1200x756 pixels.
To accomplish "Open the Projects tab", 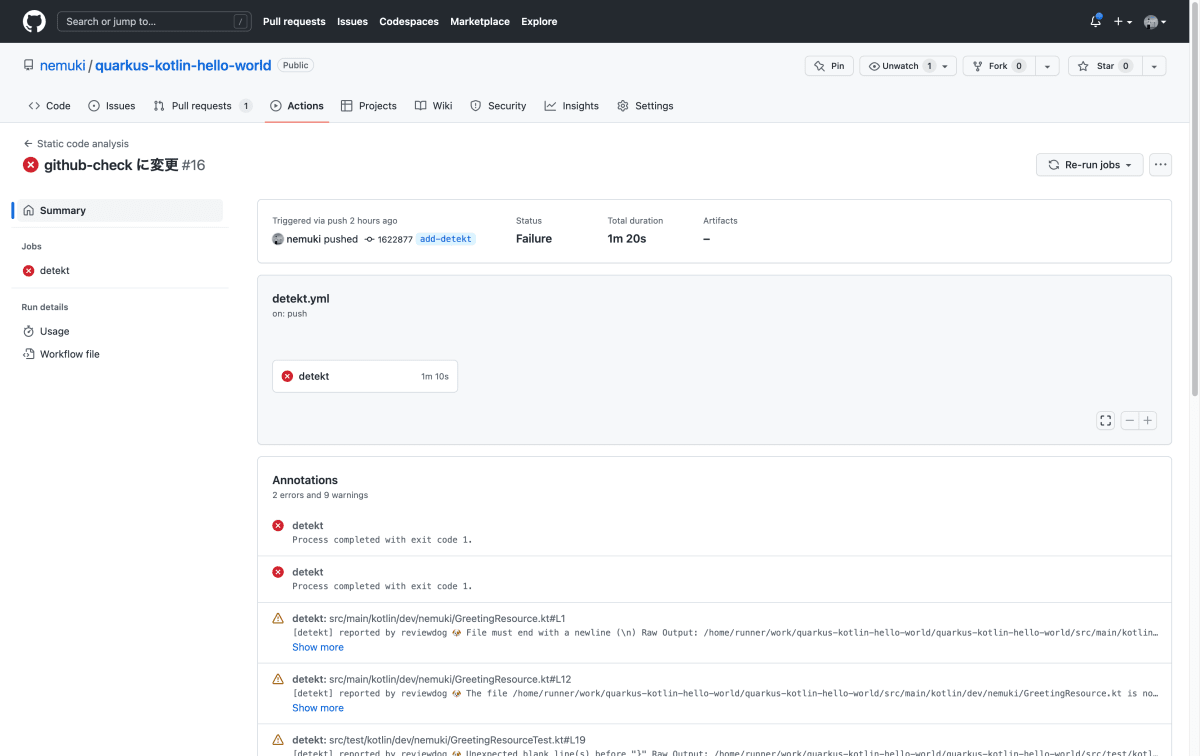I will click(368, 106).
